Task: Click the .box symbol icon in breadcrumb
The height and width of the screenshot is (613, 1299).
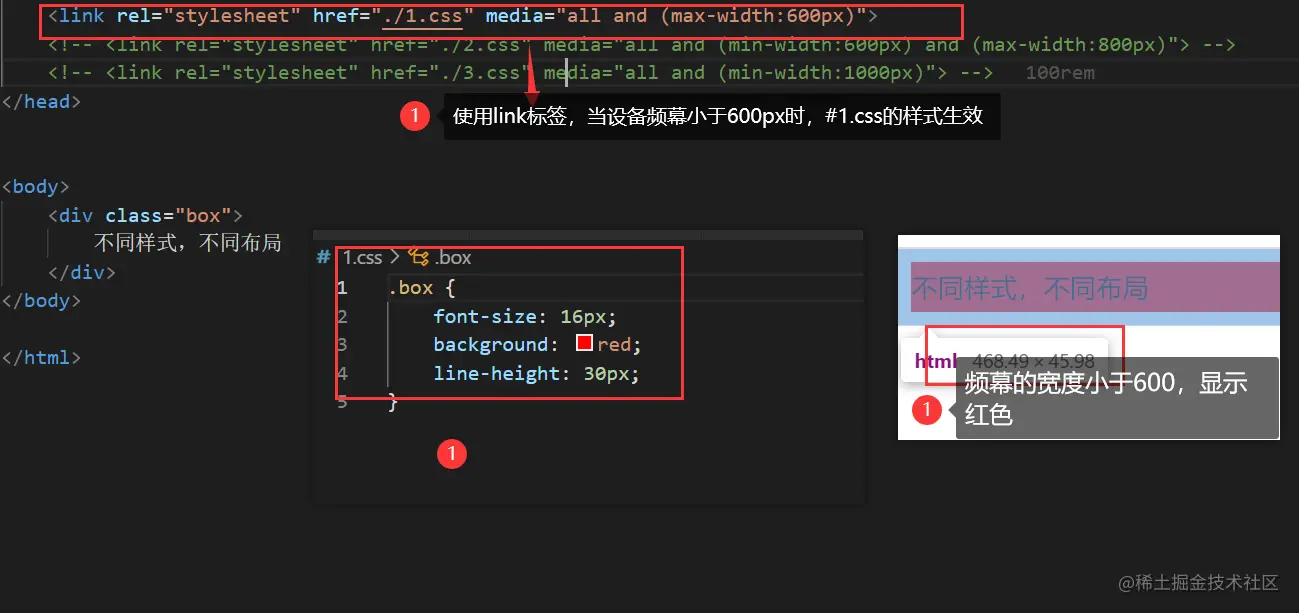Action: point(420,258)
